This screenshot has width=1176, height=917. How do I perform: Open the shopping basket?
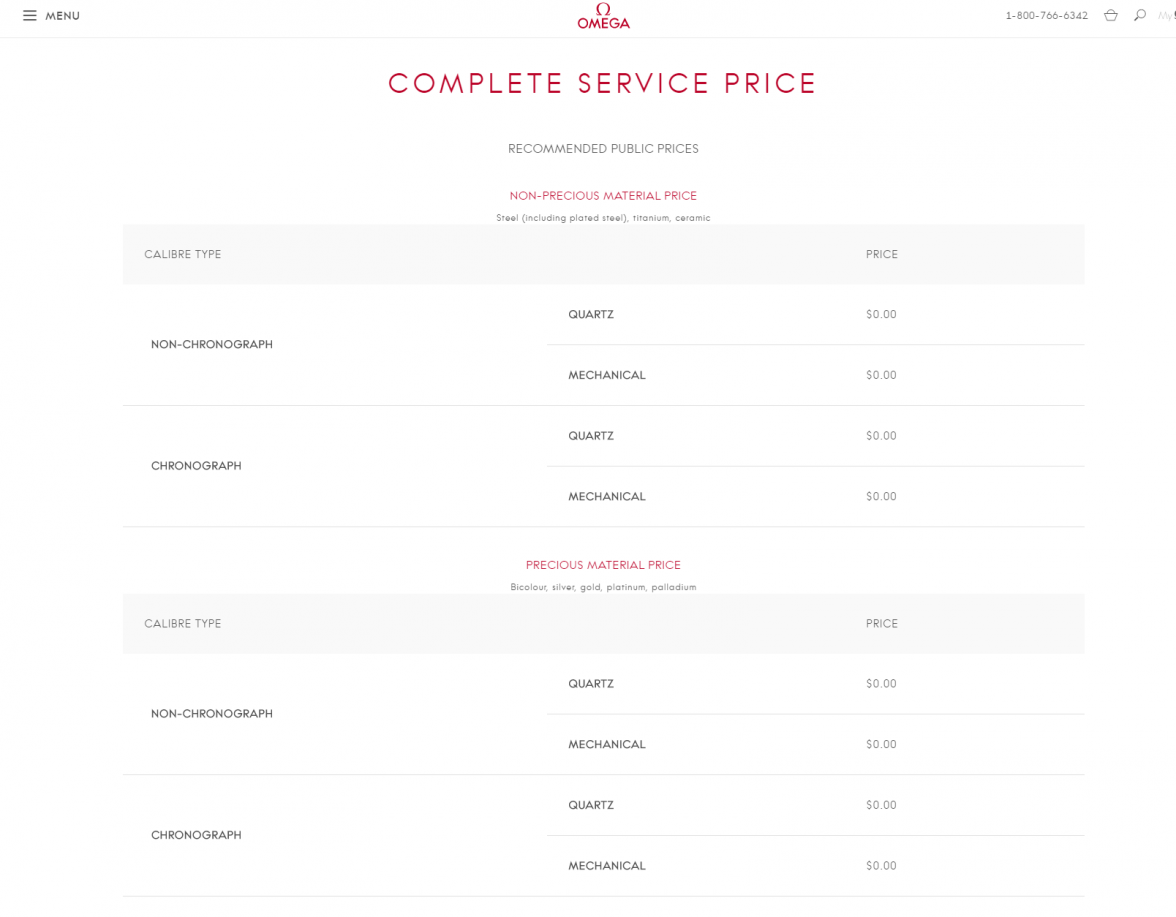tap(1111, 15)
